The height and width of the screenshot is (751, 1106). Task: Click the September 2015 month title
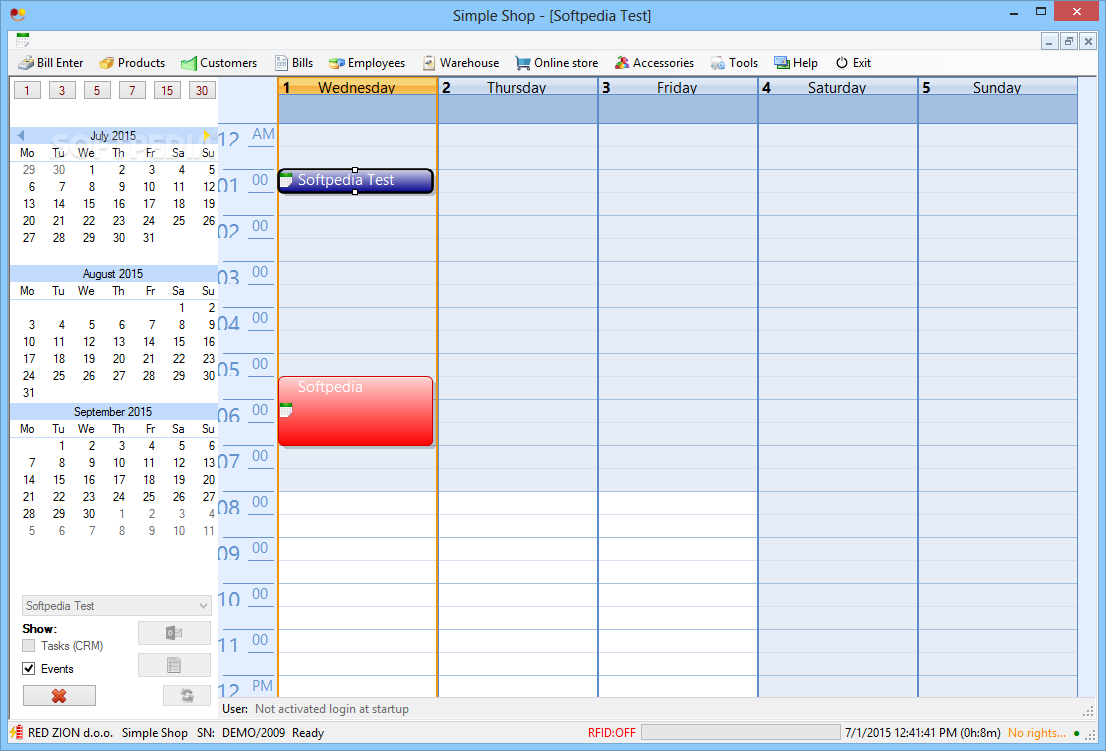pos(113,412)
